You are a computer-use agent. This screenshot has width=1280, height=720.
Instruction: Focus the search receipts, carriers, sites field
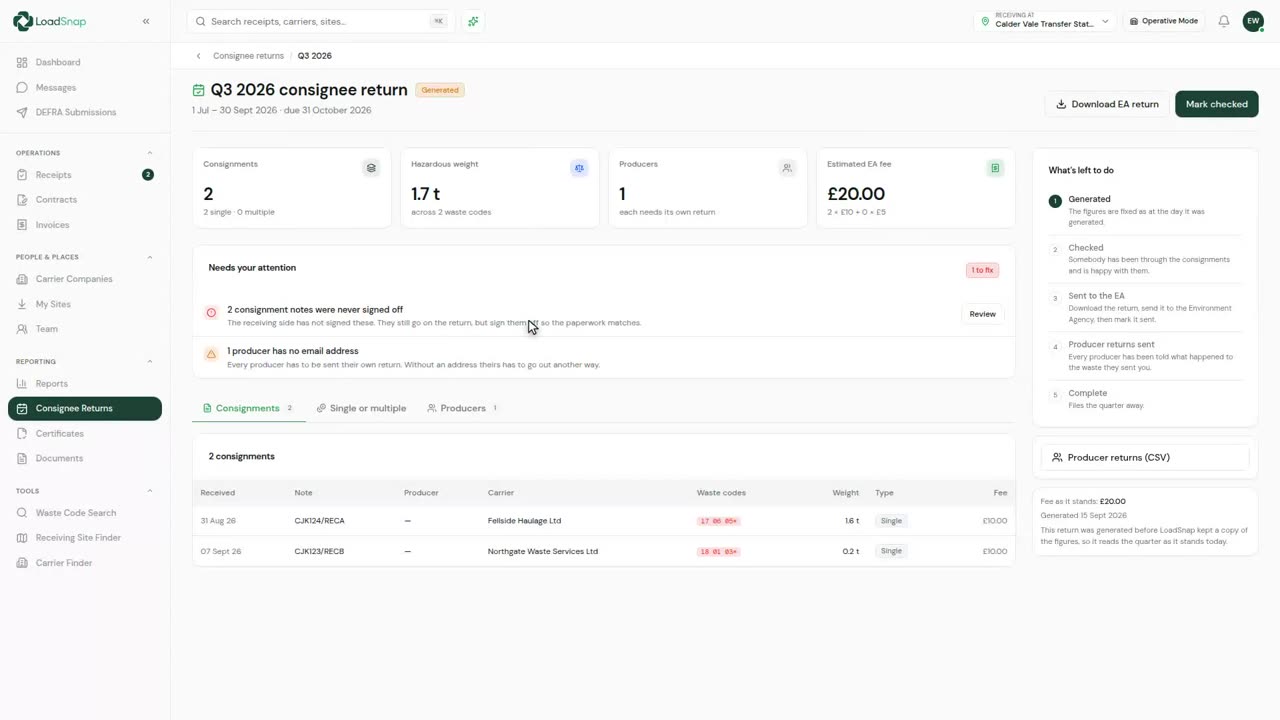(x=320, y=21)
